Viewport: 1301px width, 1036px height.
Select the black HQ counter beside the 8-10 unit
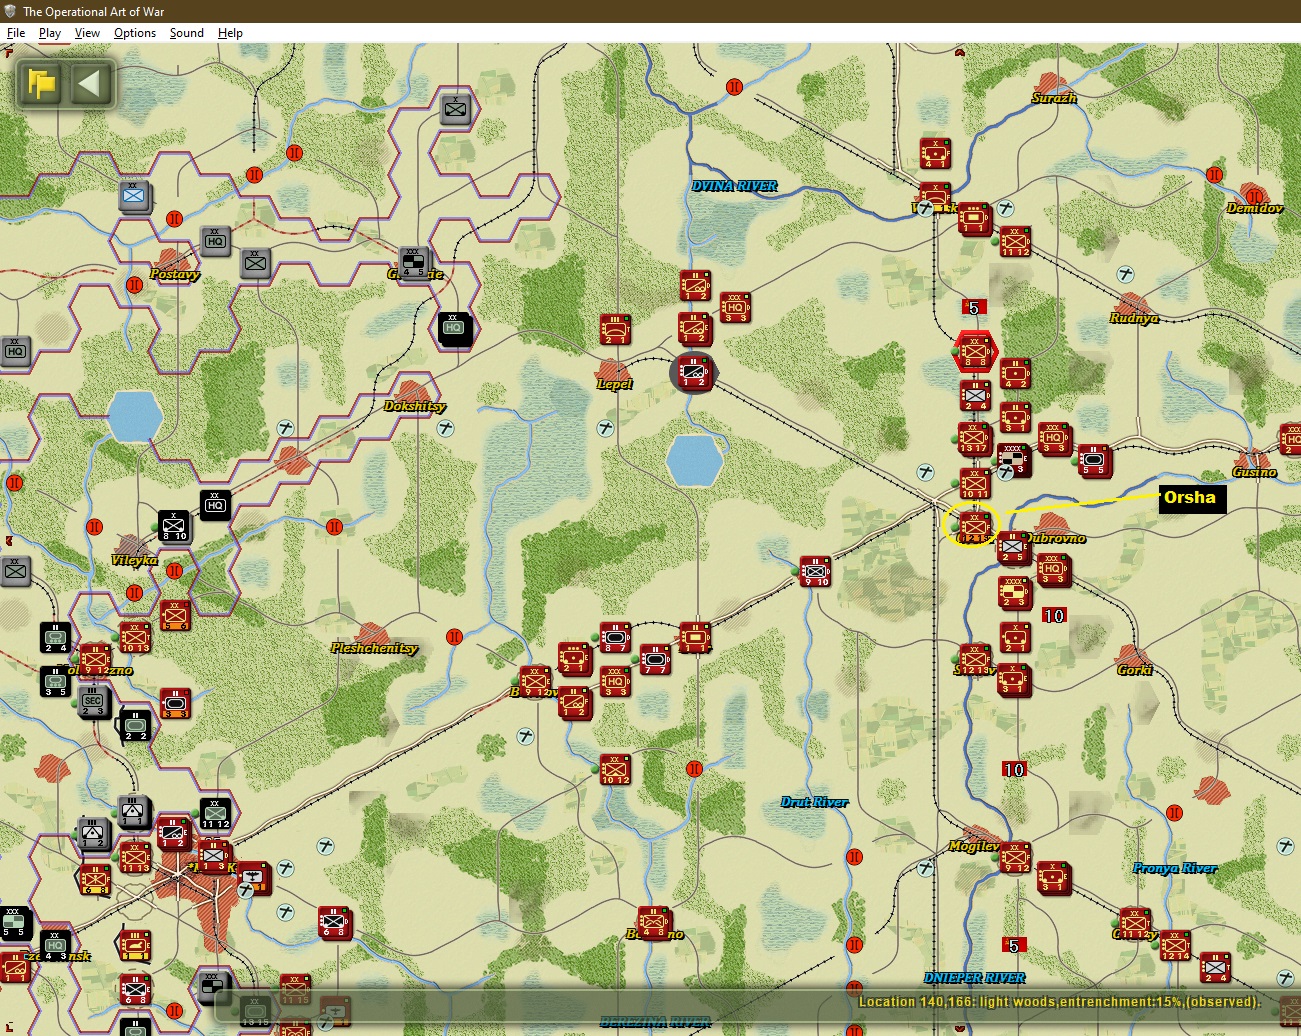[x=215, y=505]
